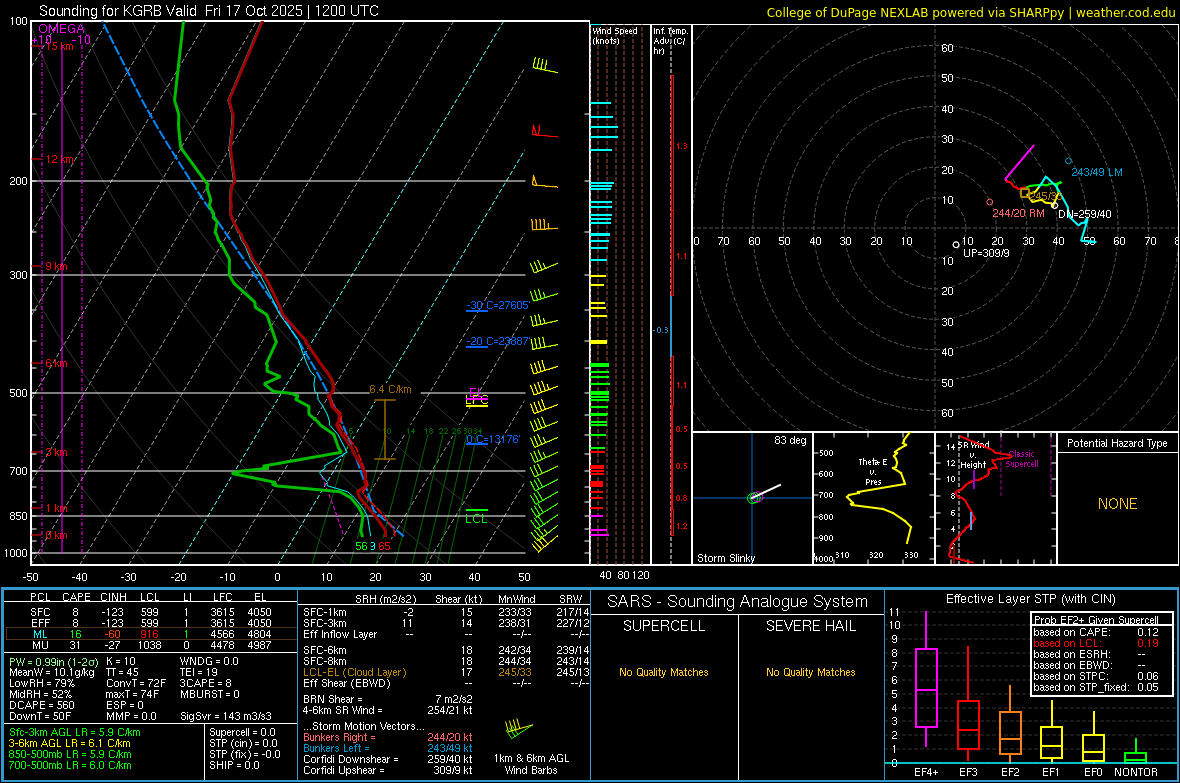The image size is (1180, 783).
Task: Click the 83 deg slinky tilt value
Action: 790,440
